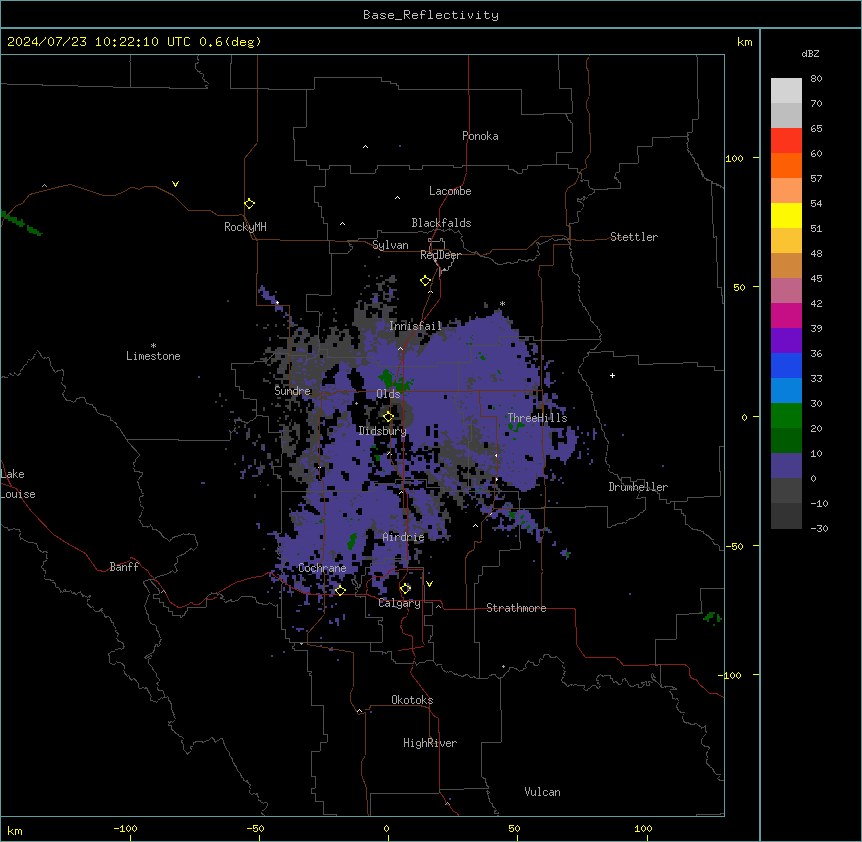Click the white plus marker northwest of Drumheller
Viewport: 862px width, 842px height.
coord(612,375)
